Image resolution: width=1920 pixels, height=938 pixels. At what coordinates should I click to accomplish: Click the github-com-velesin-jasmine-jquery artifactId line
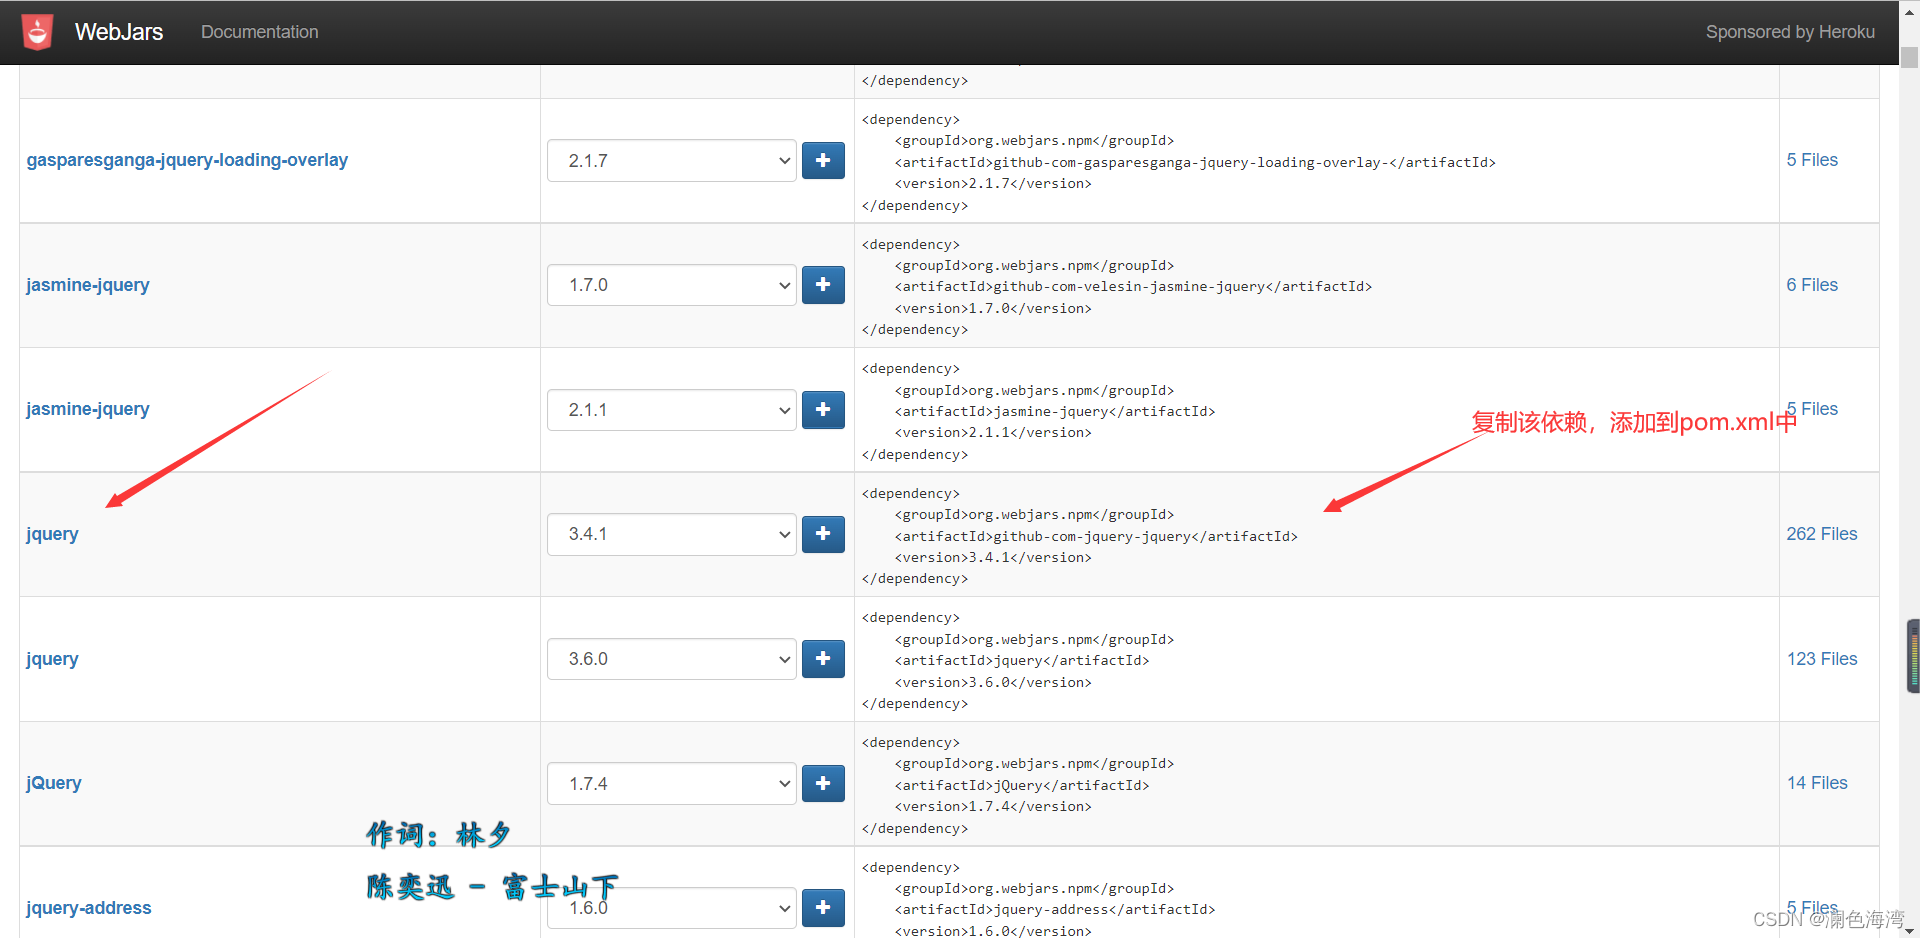(x=1133, y=286)
